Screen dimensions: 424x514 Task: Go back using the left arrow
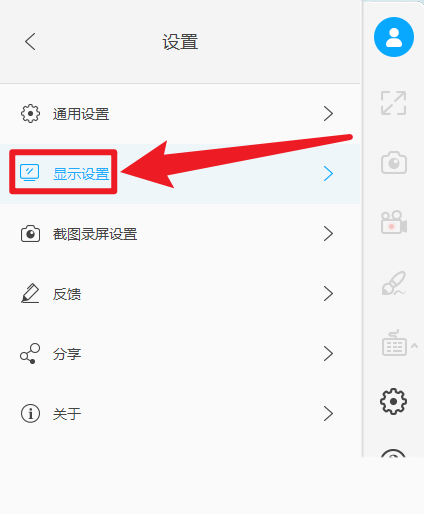(30, 42)
